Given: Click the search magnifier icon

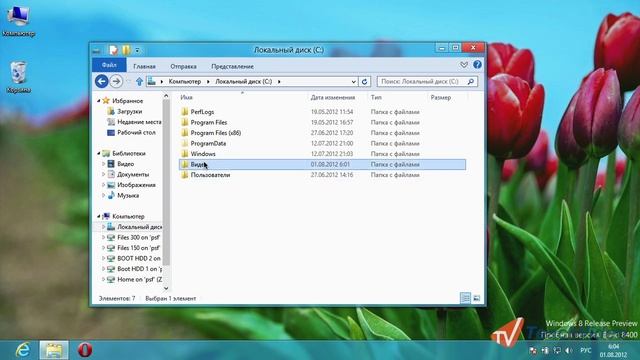Looking at the screenshot, I should (471, 81).
